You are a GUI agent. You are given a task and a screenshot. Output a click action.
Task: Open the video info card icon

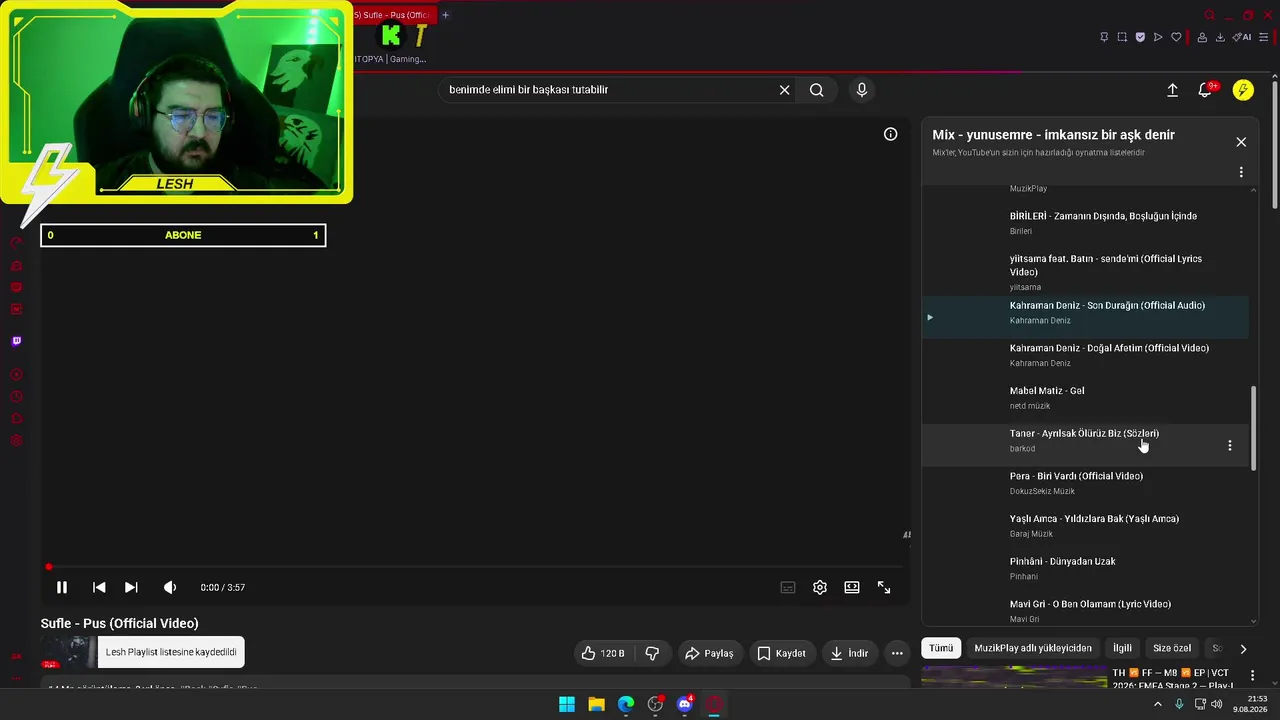point(890,134)
